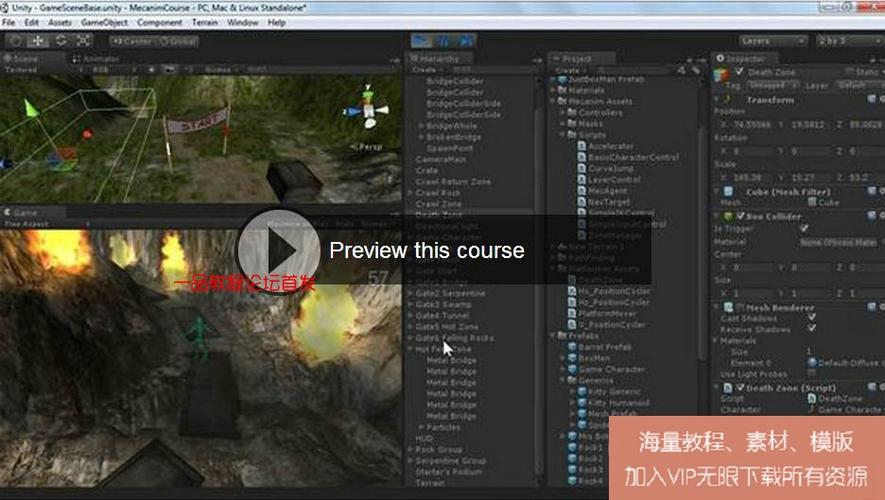Open the VIP download banner ad
This screenshot has height=500, width=885.
(x=747, y=458)
